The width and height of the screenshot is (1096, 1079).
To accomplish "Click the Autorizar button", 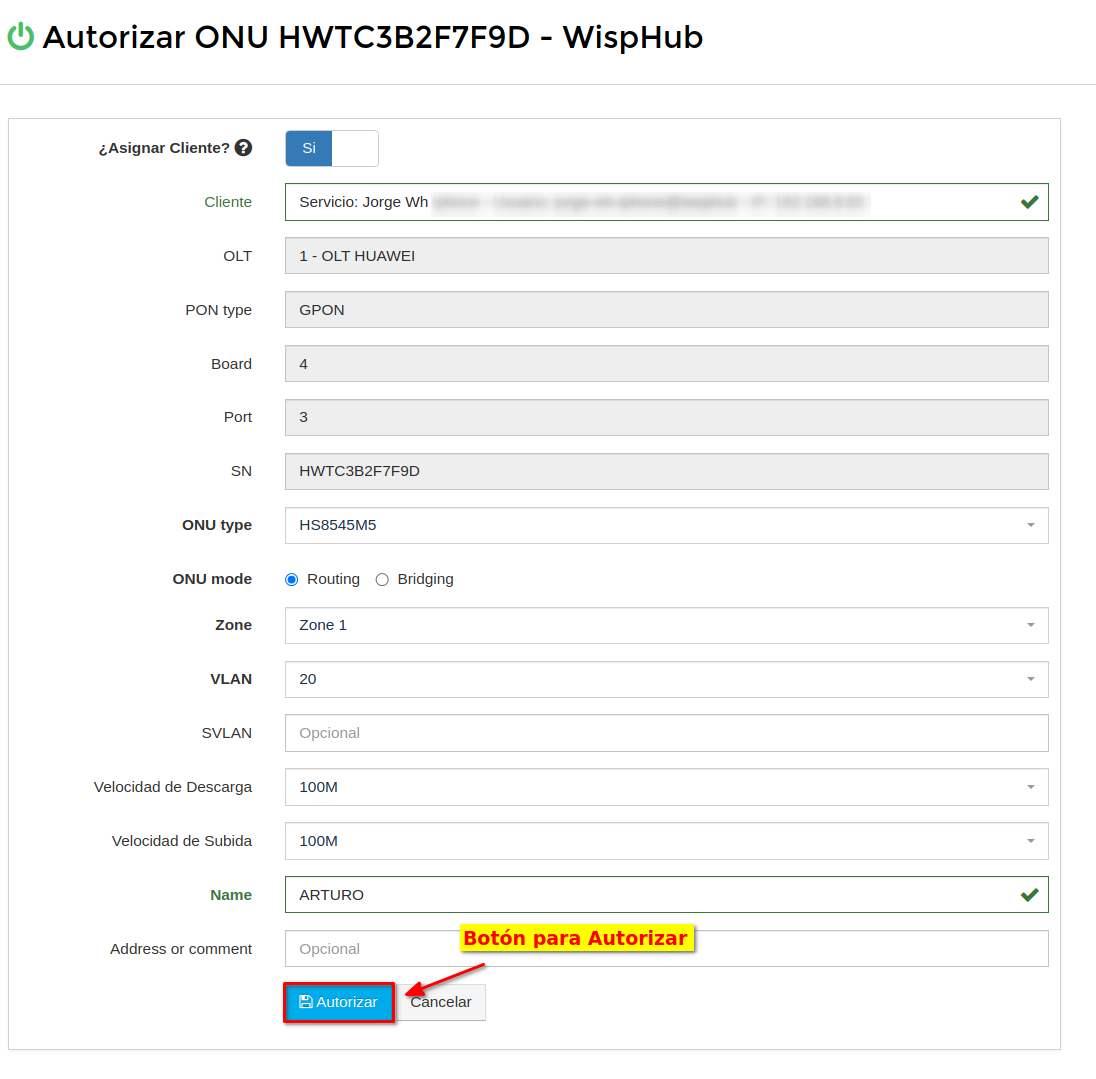I will click(339, 1002).
